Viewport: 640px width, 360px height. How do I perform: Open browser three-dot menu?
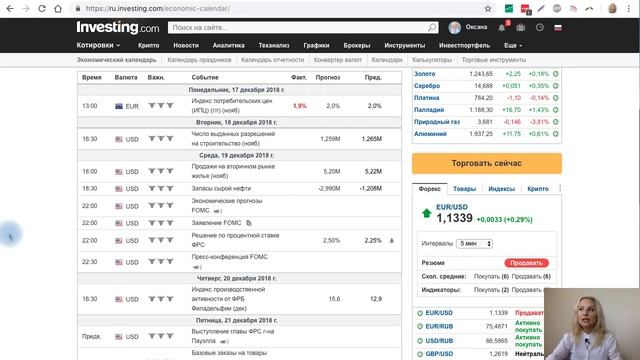pos(629,9)
